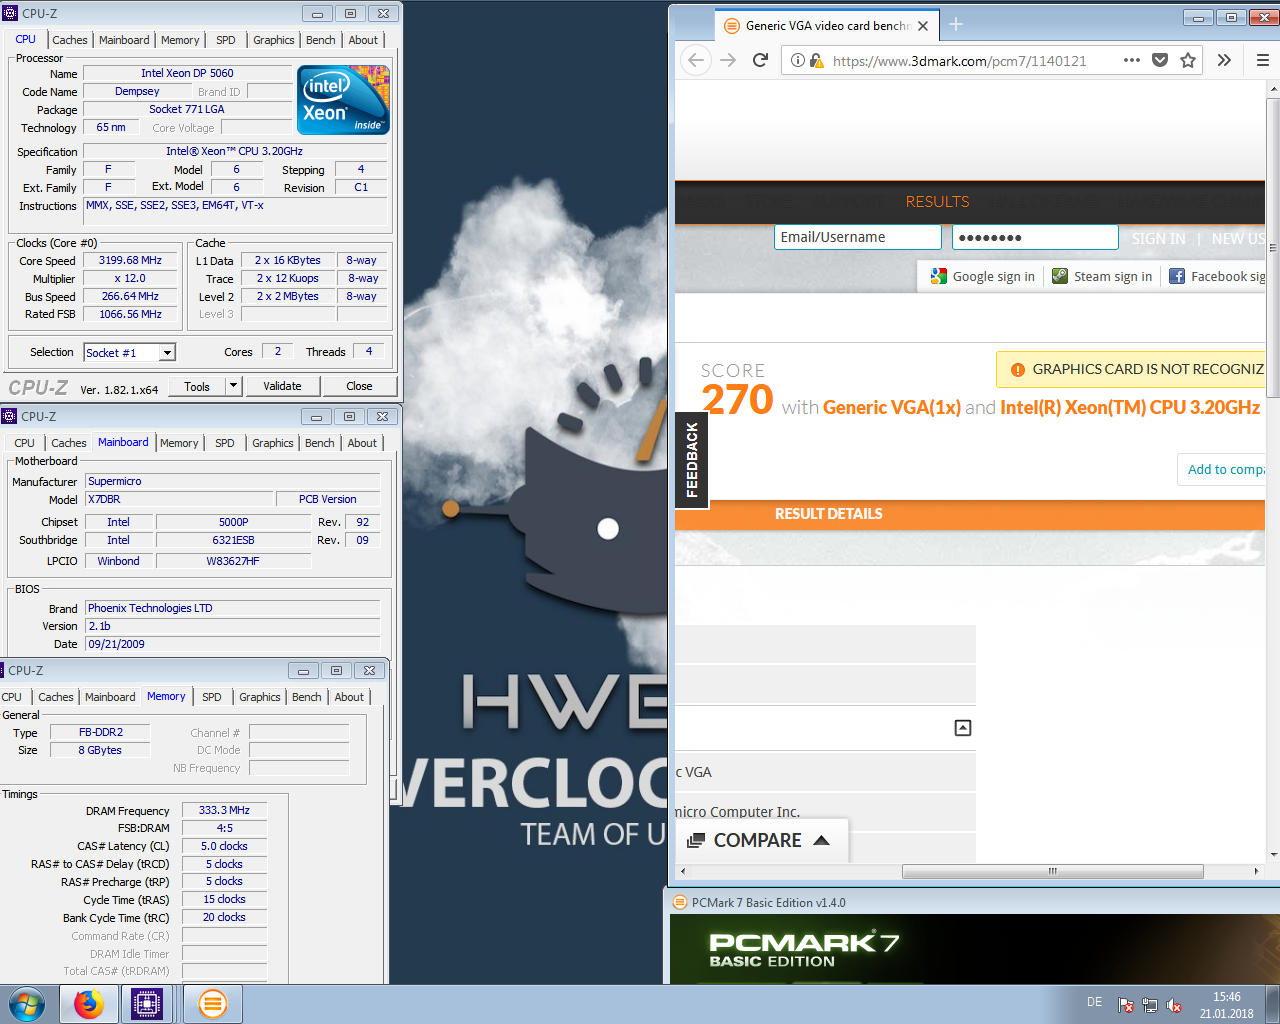Open the Tools dropdown arrow in CPU-Z
1280x1024 pixels.
[x=233, y=386]
